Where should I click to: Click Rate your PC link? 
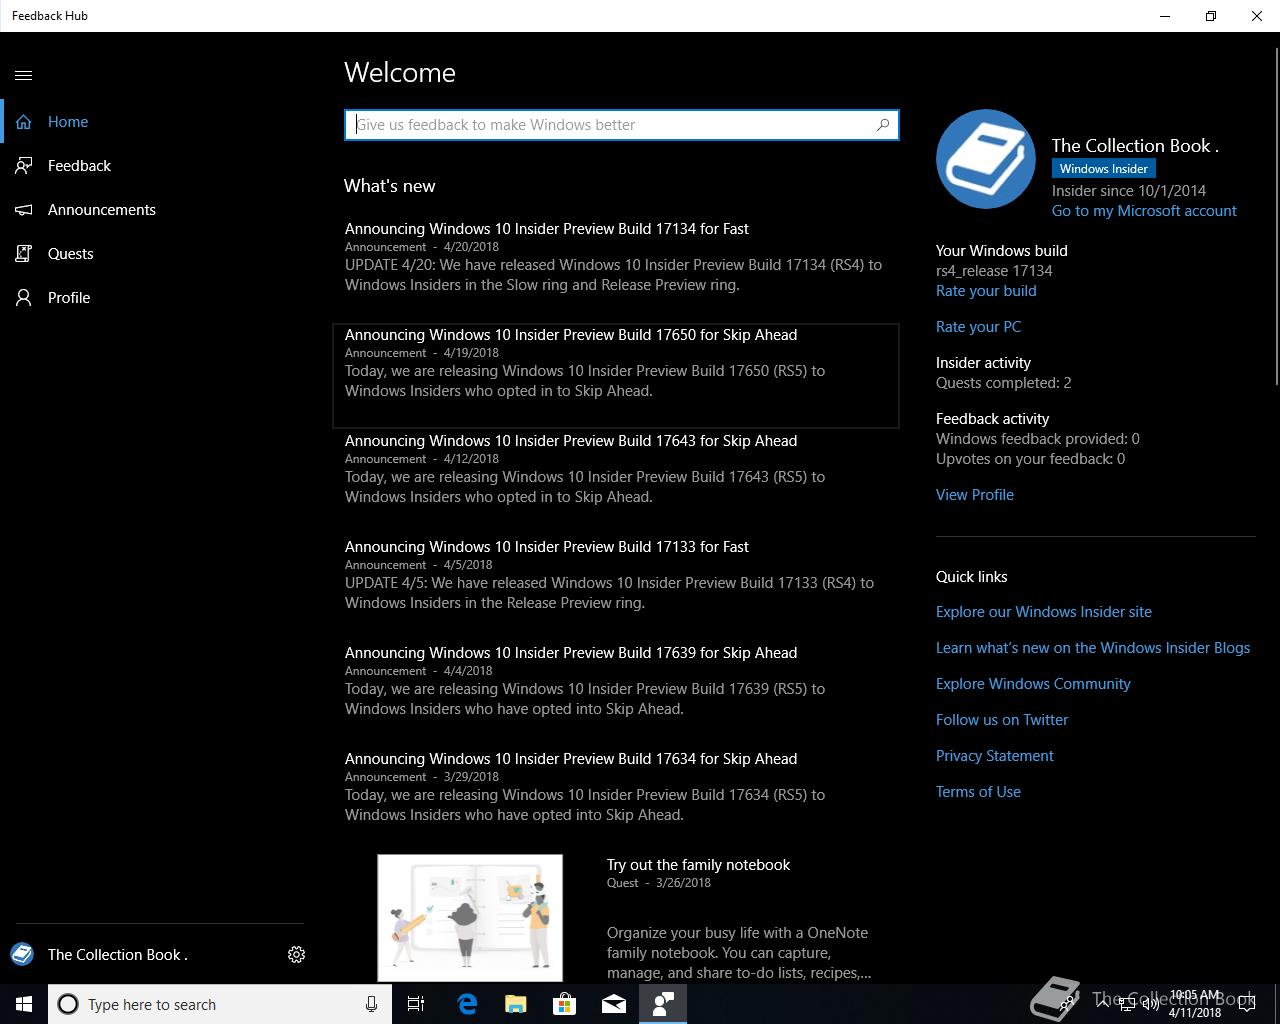(978, 327)
